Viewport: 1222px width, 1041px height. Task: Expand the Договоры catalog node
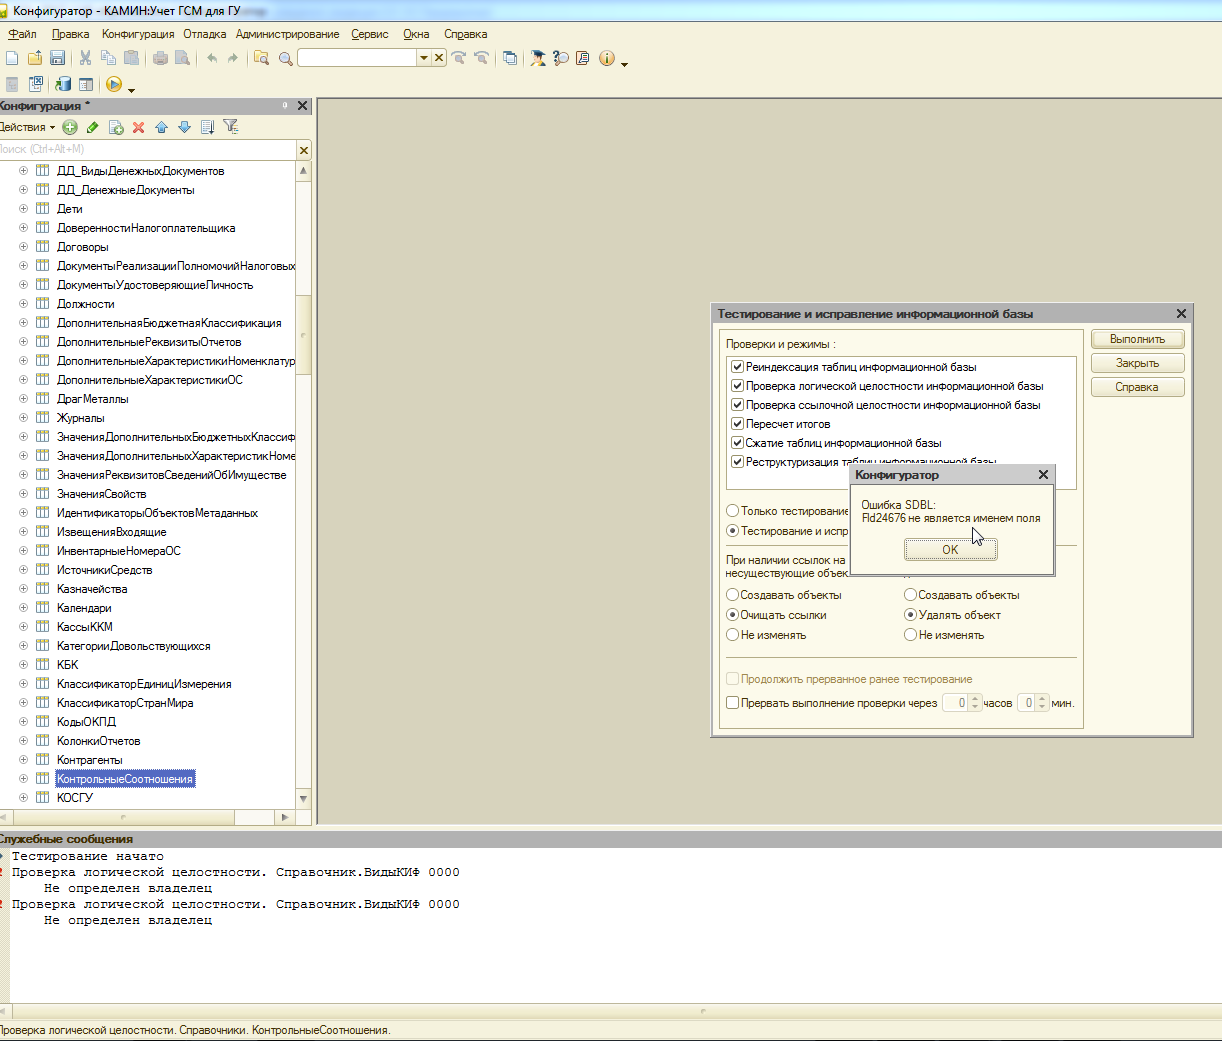pos(23,247)
